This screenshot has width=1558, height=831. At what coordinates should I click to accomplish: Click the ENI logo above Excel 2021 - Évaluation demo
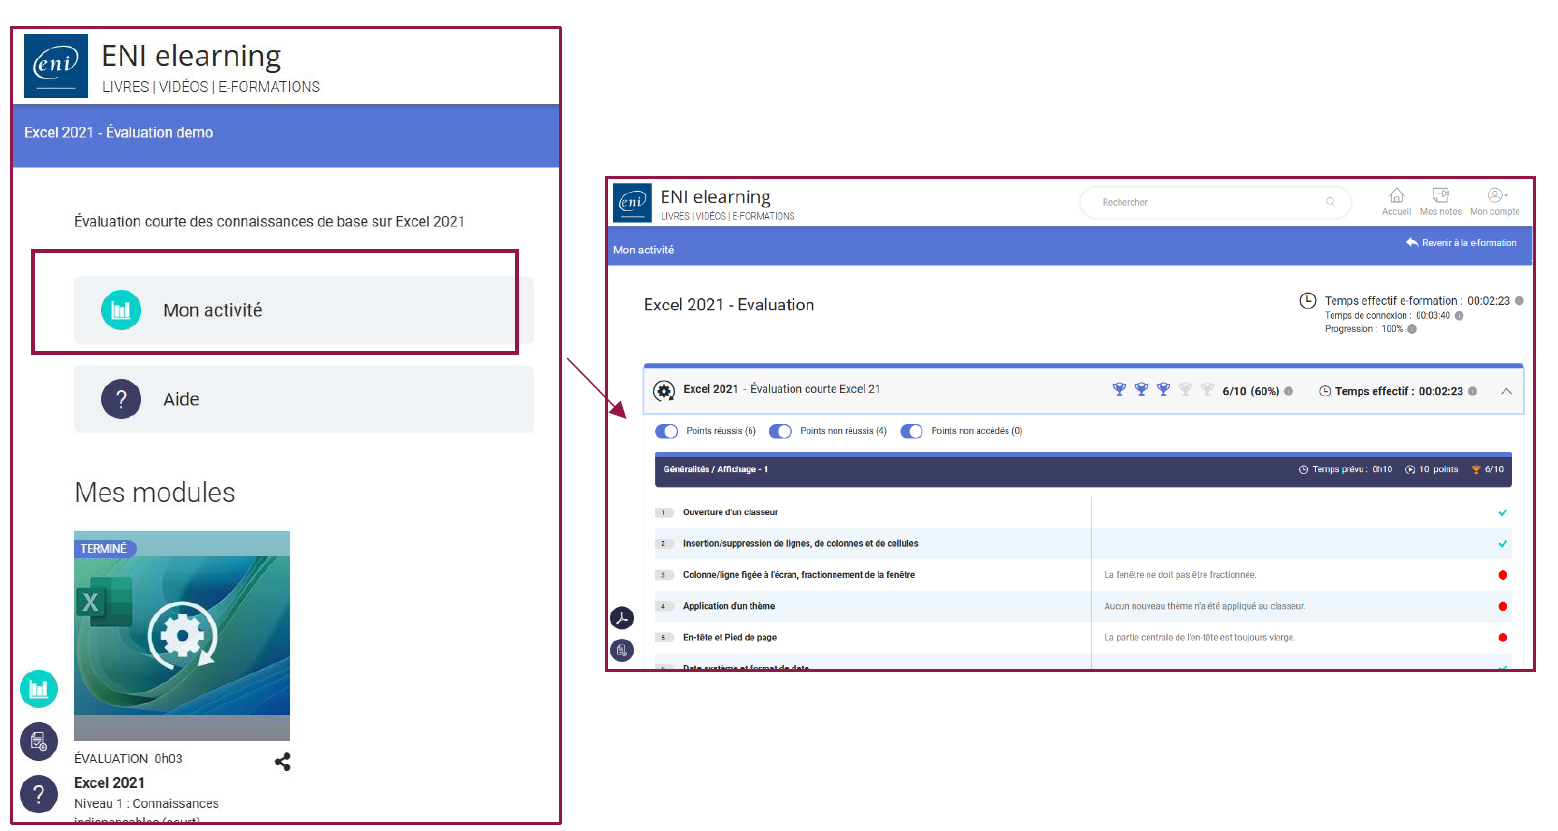[x=56, y=66]
